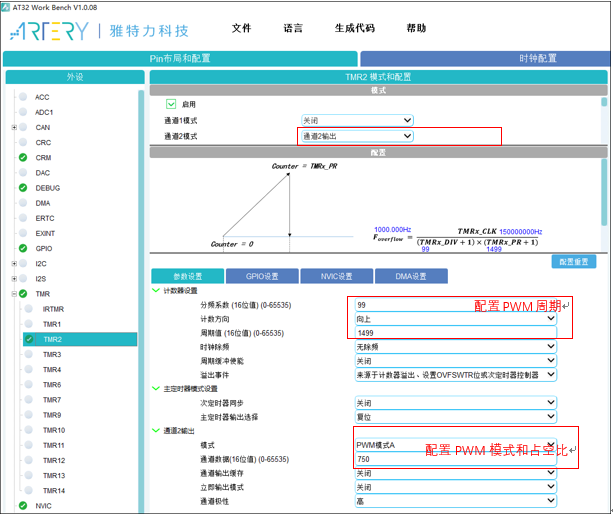
Task: Open the 帮助 menu
Action: click(x=416, y=28)
